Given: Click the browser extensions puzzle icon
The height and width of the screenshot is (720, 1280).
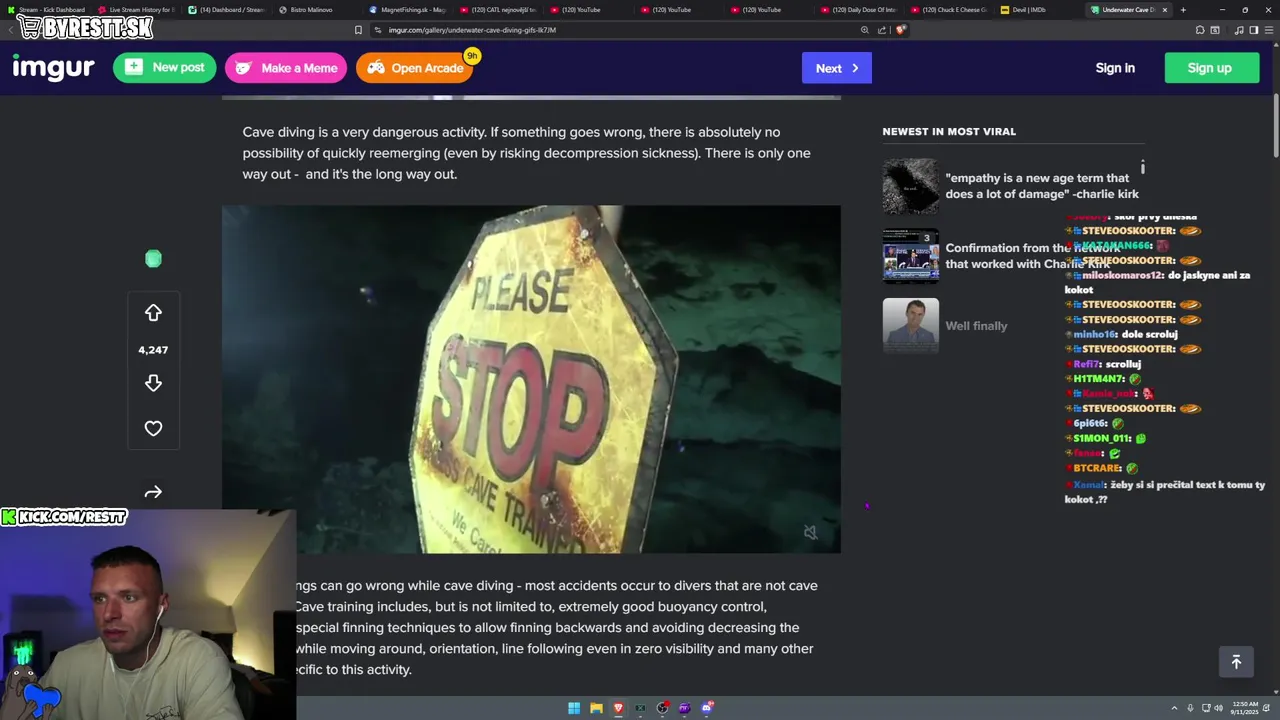Looking at the screenshot, I should click(x=1200, y=30).
